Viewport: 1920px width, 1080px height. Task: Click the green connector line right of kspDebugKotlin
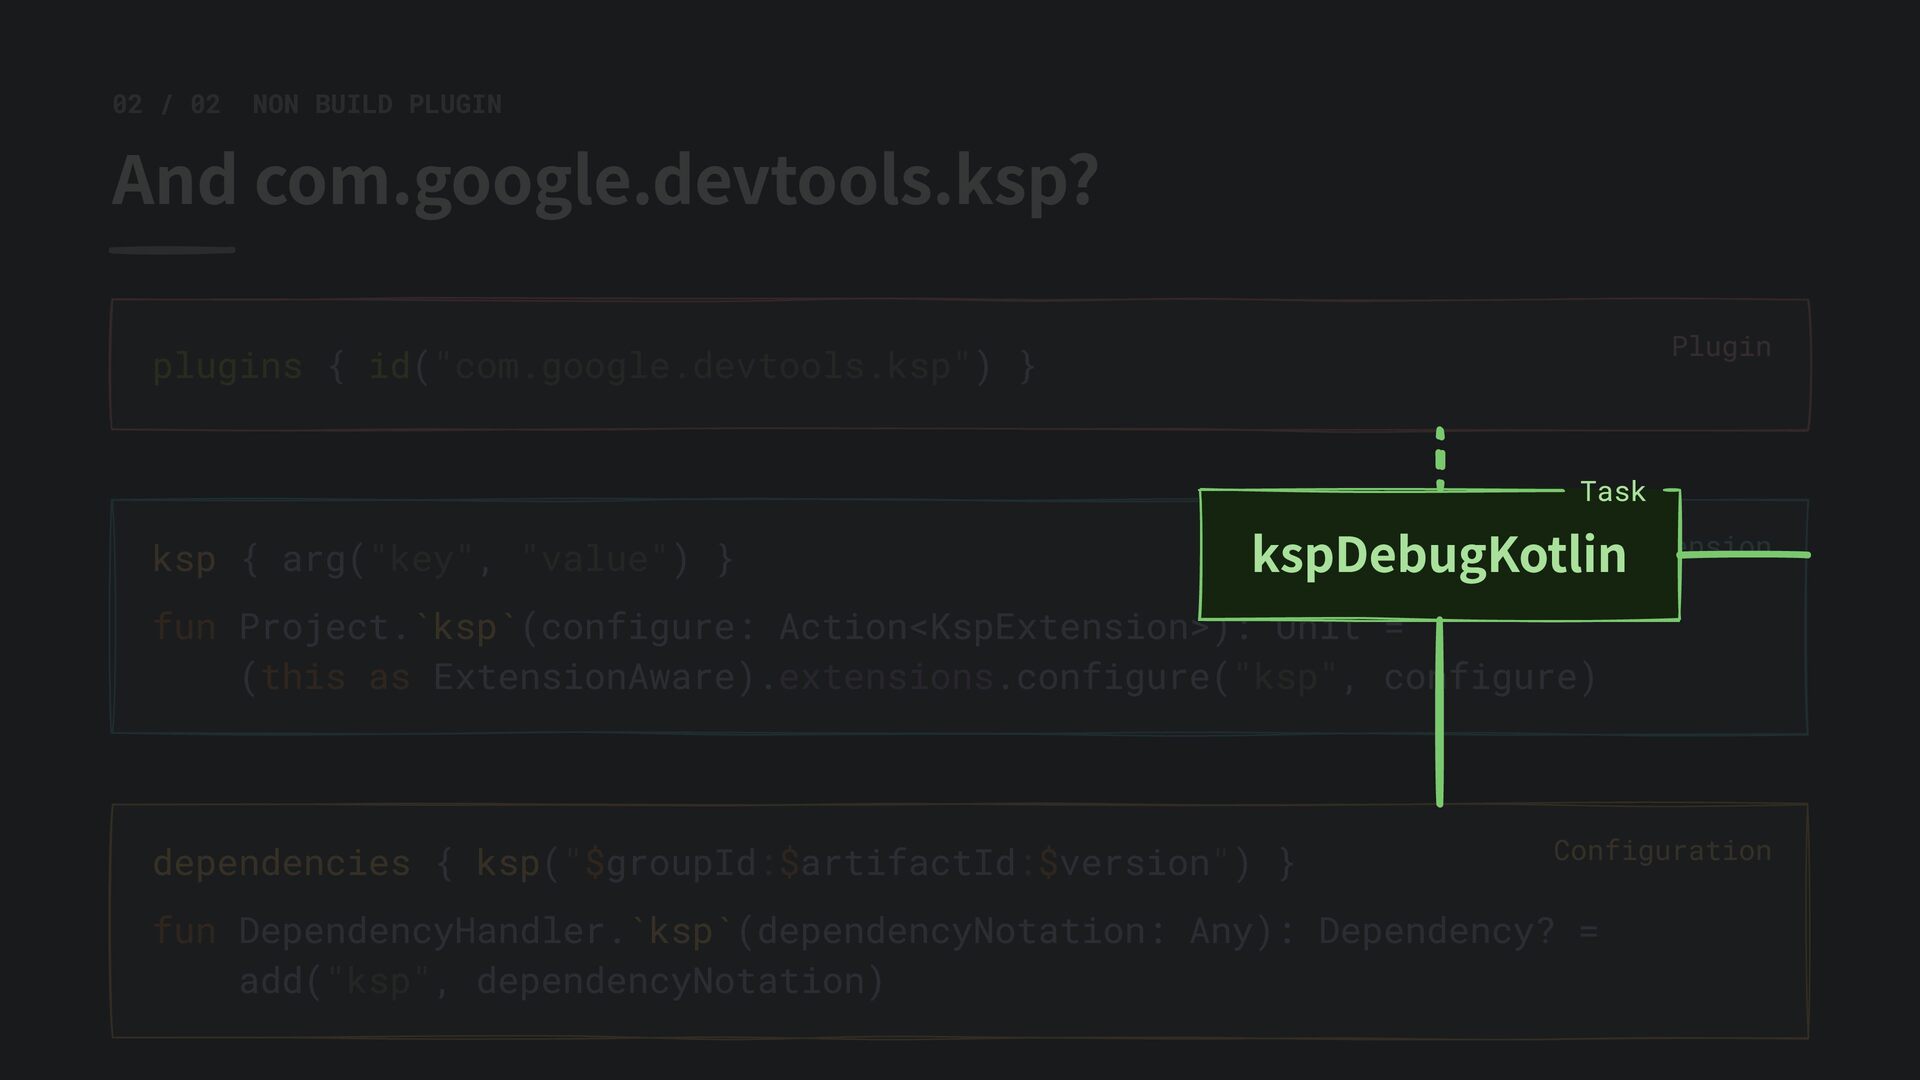pos(1745,554)
